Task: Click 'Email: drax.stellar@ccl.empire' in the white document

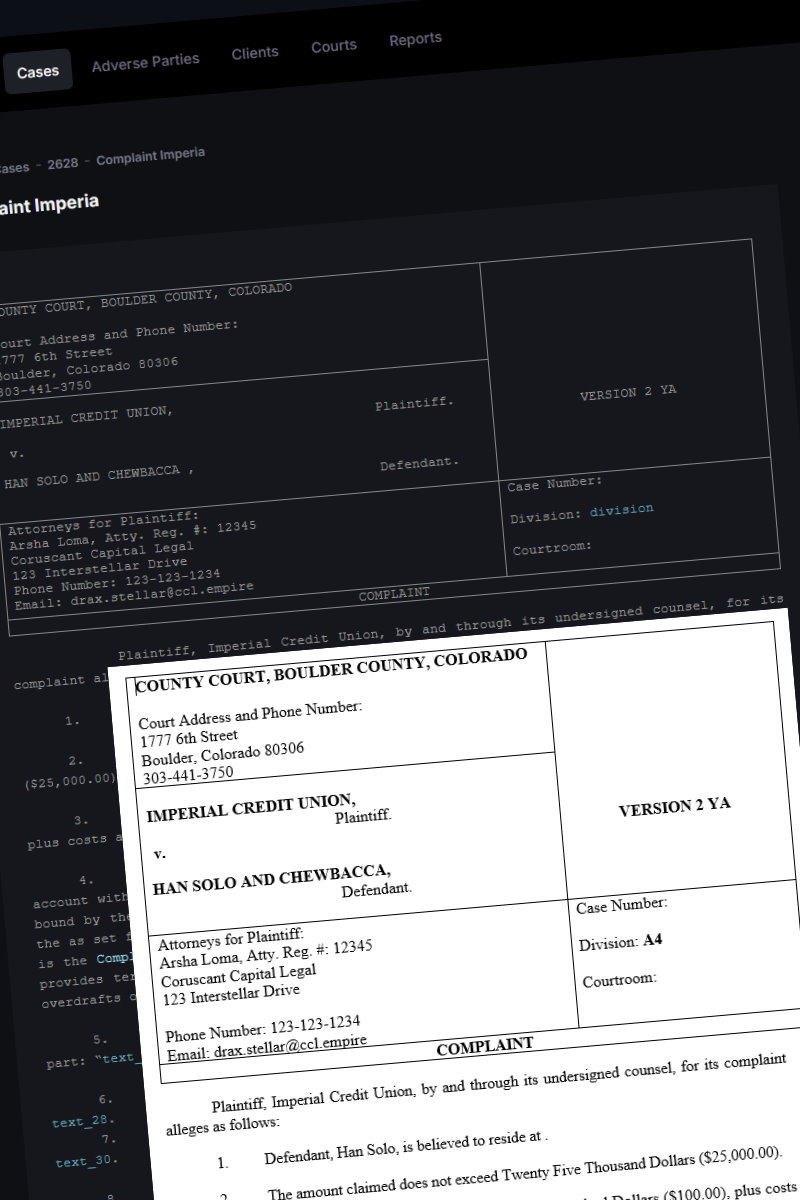Action: tap(266, 1047)
